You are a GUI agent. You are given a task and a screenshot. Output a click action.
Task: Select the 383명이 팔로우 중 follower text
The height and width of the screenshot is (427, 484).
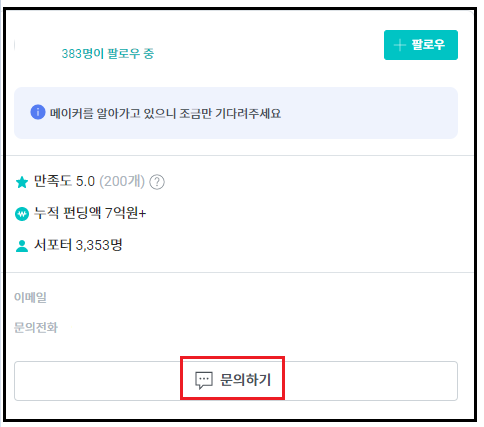108,53
